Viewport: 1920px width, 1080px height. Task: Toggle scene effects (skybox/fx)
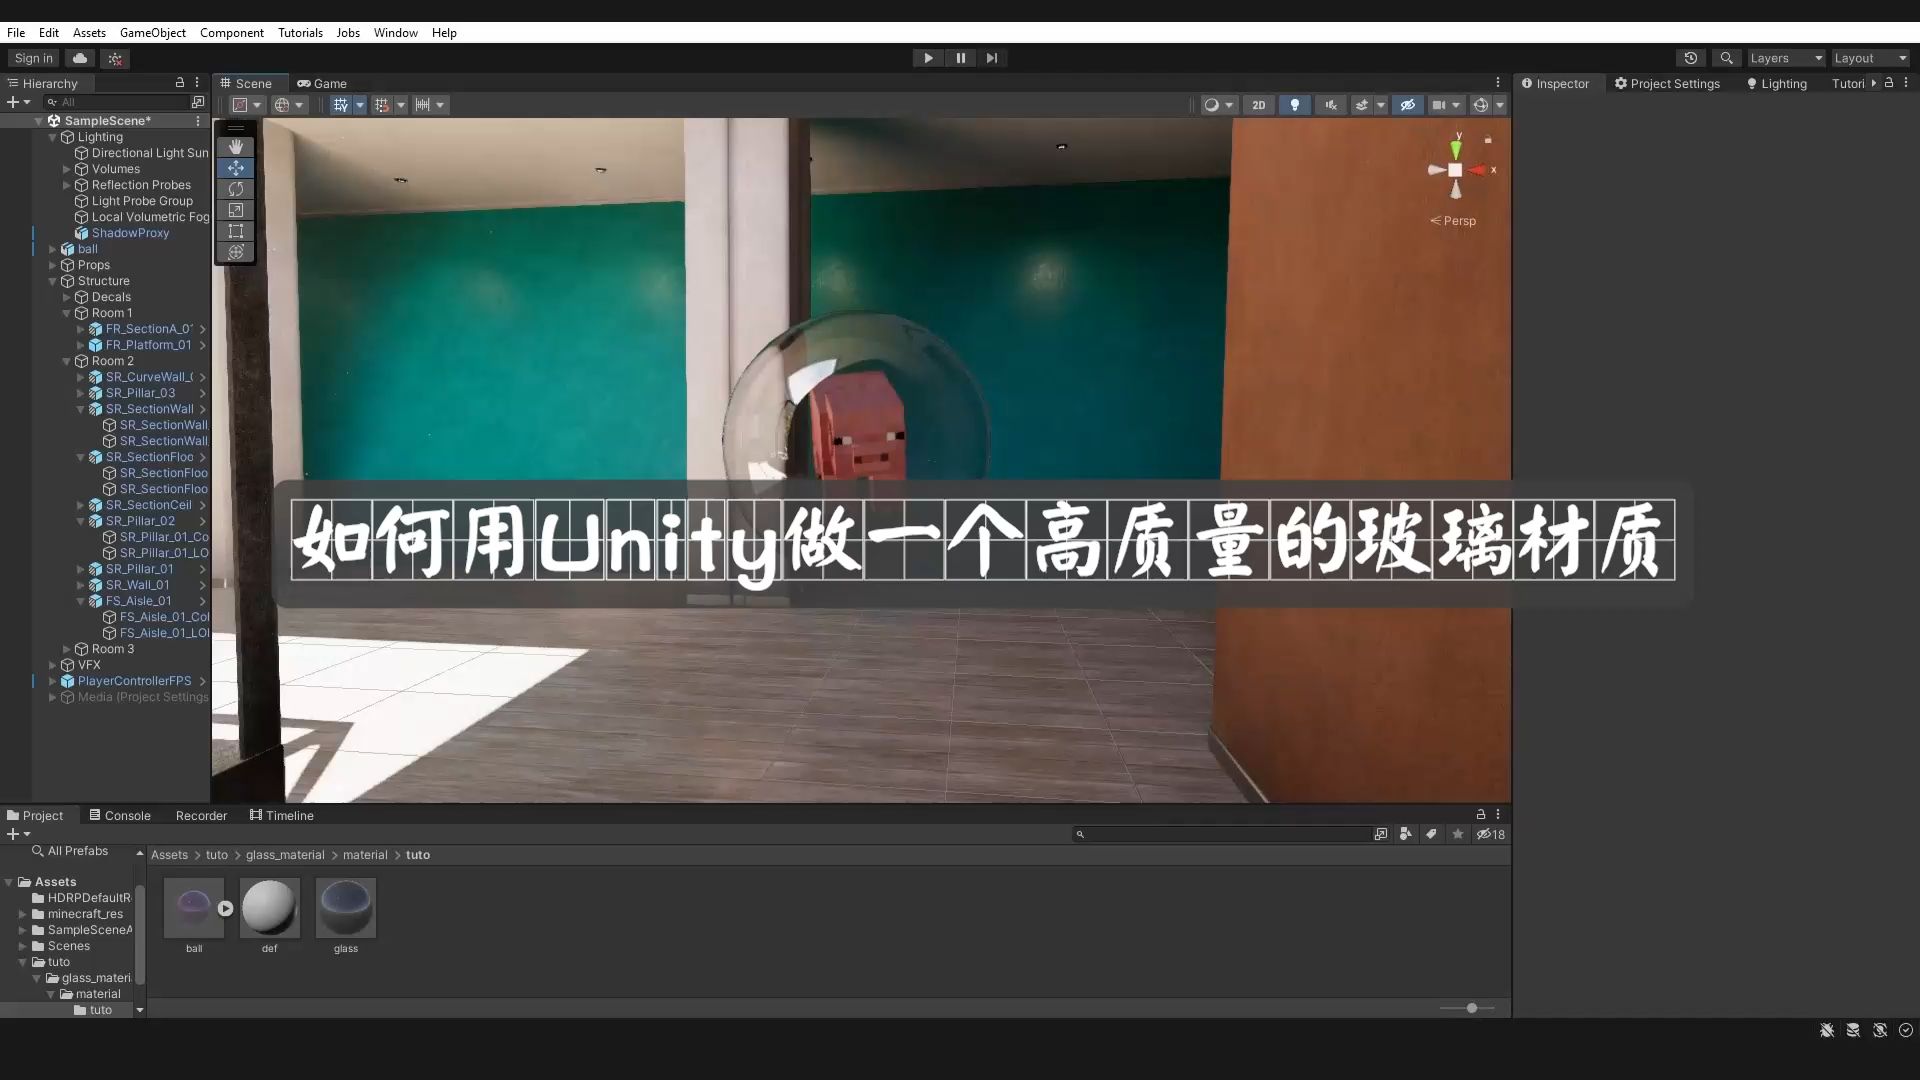coord(1362,105)
